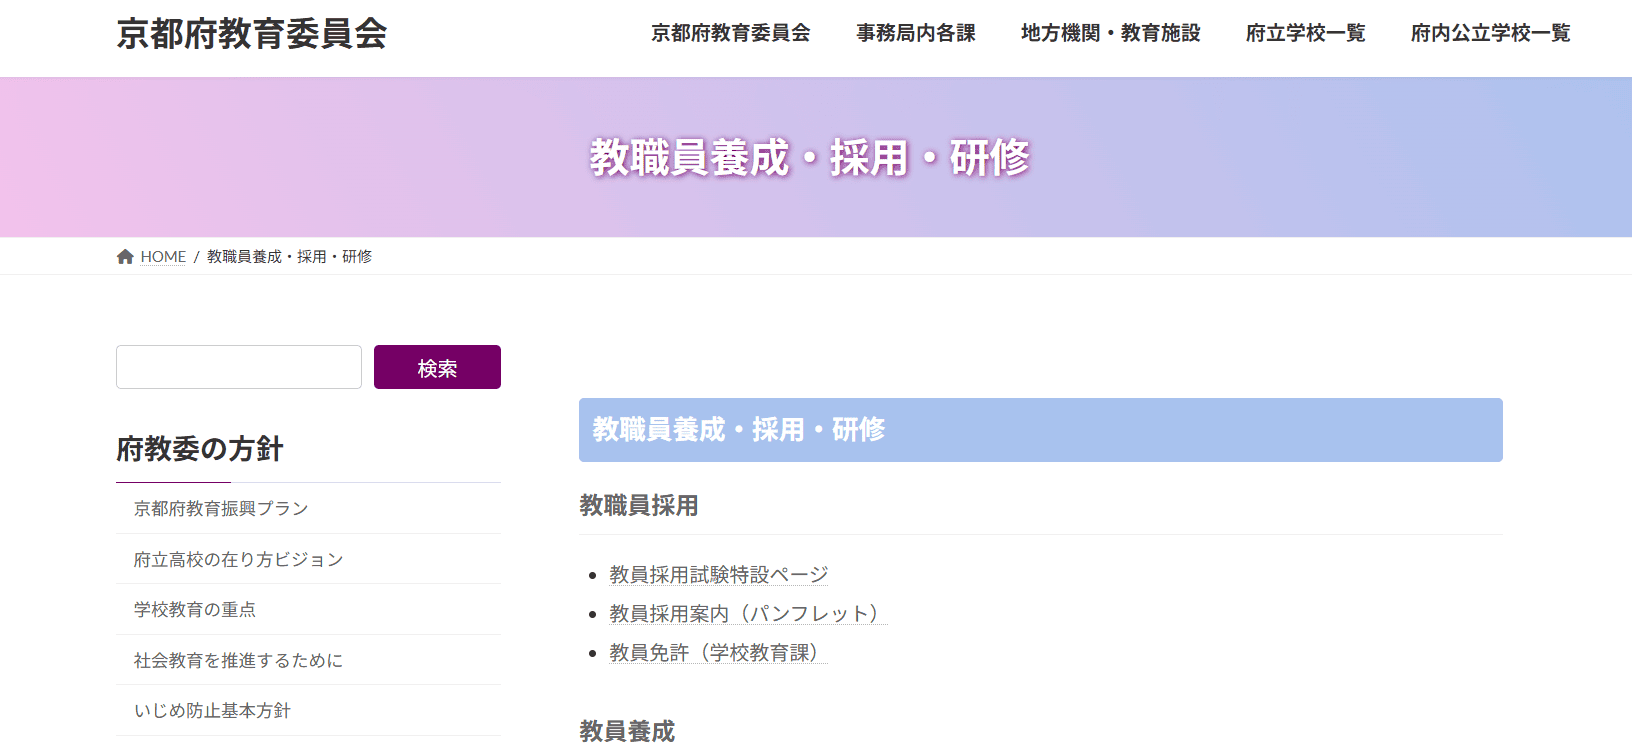This screenshot has height=751, width=1632.
Task: Click the blue 教職員養成・採用・研修 content header
Action: pos(1041,430)
